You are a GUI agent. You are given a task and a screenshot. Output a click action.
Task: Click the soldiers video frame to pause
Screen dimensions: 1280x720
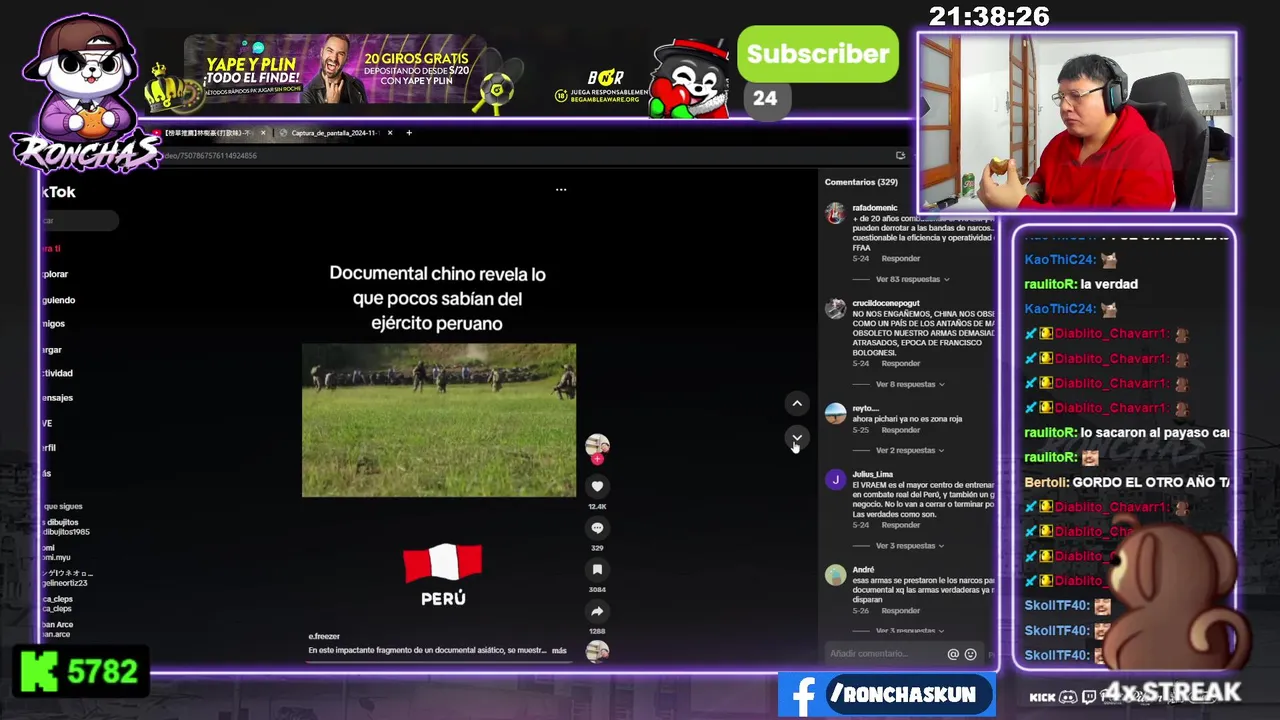point(439,421)
